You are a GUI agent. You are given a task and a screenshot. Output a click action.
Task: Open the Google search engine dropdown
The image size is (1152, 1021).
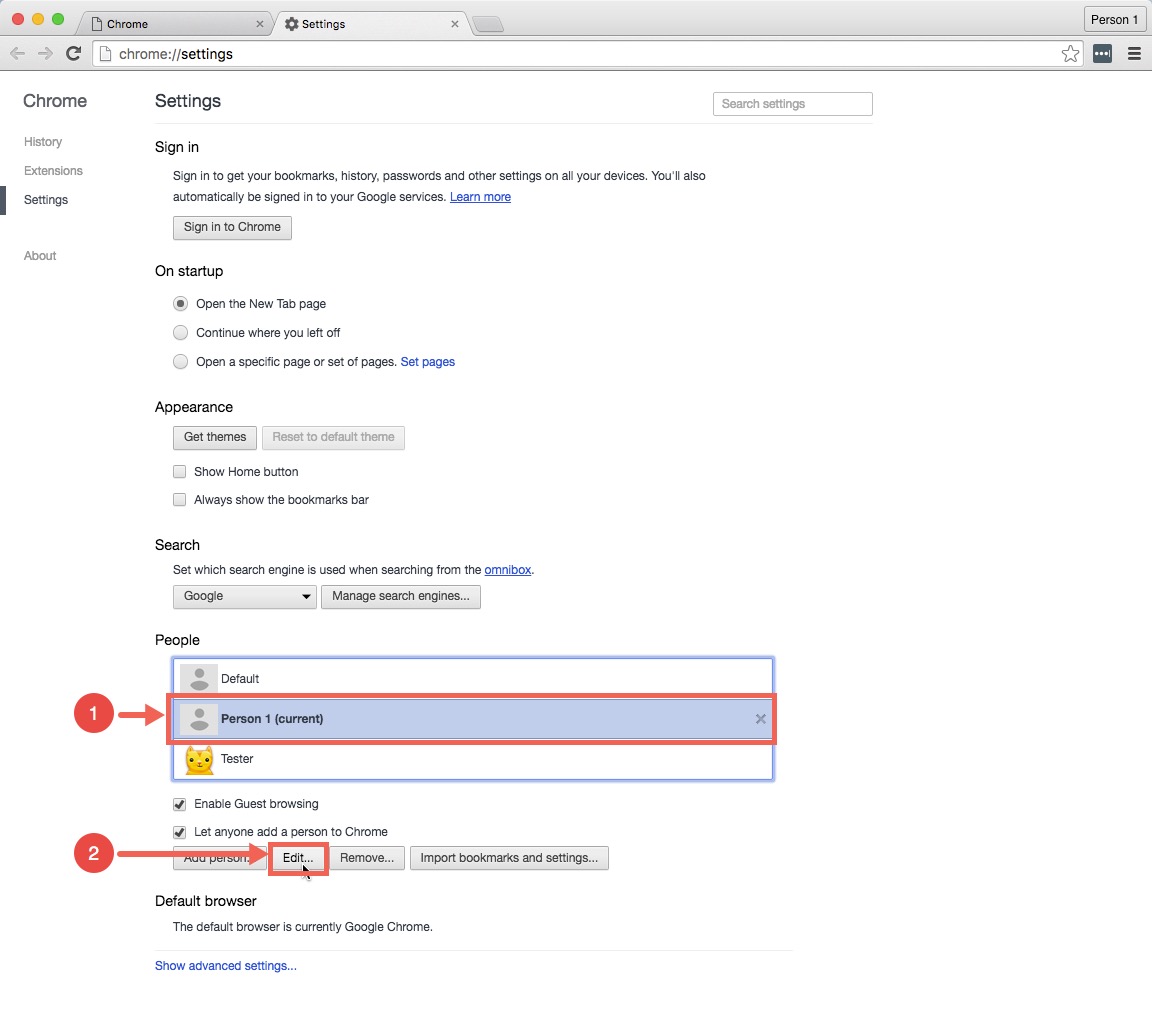click(245, 596)
